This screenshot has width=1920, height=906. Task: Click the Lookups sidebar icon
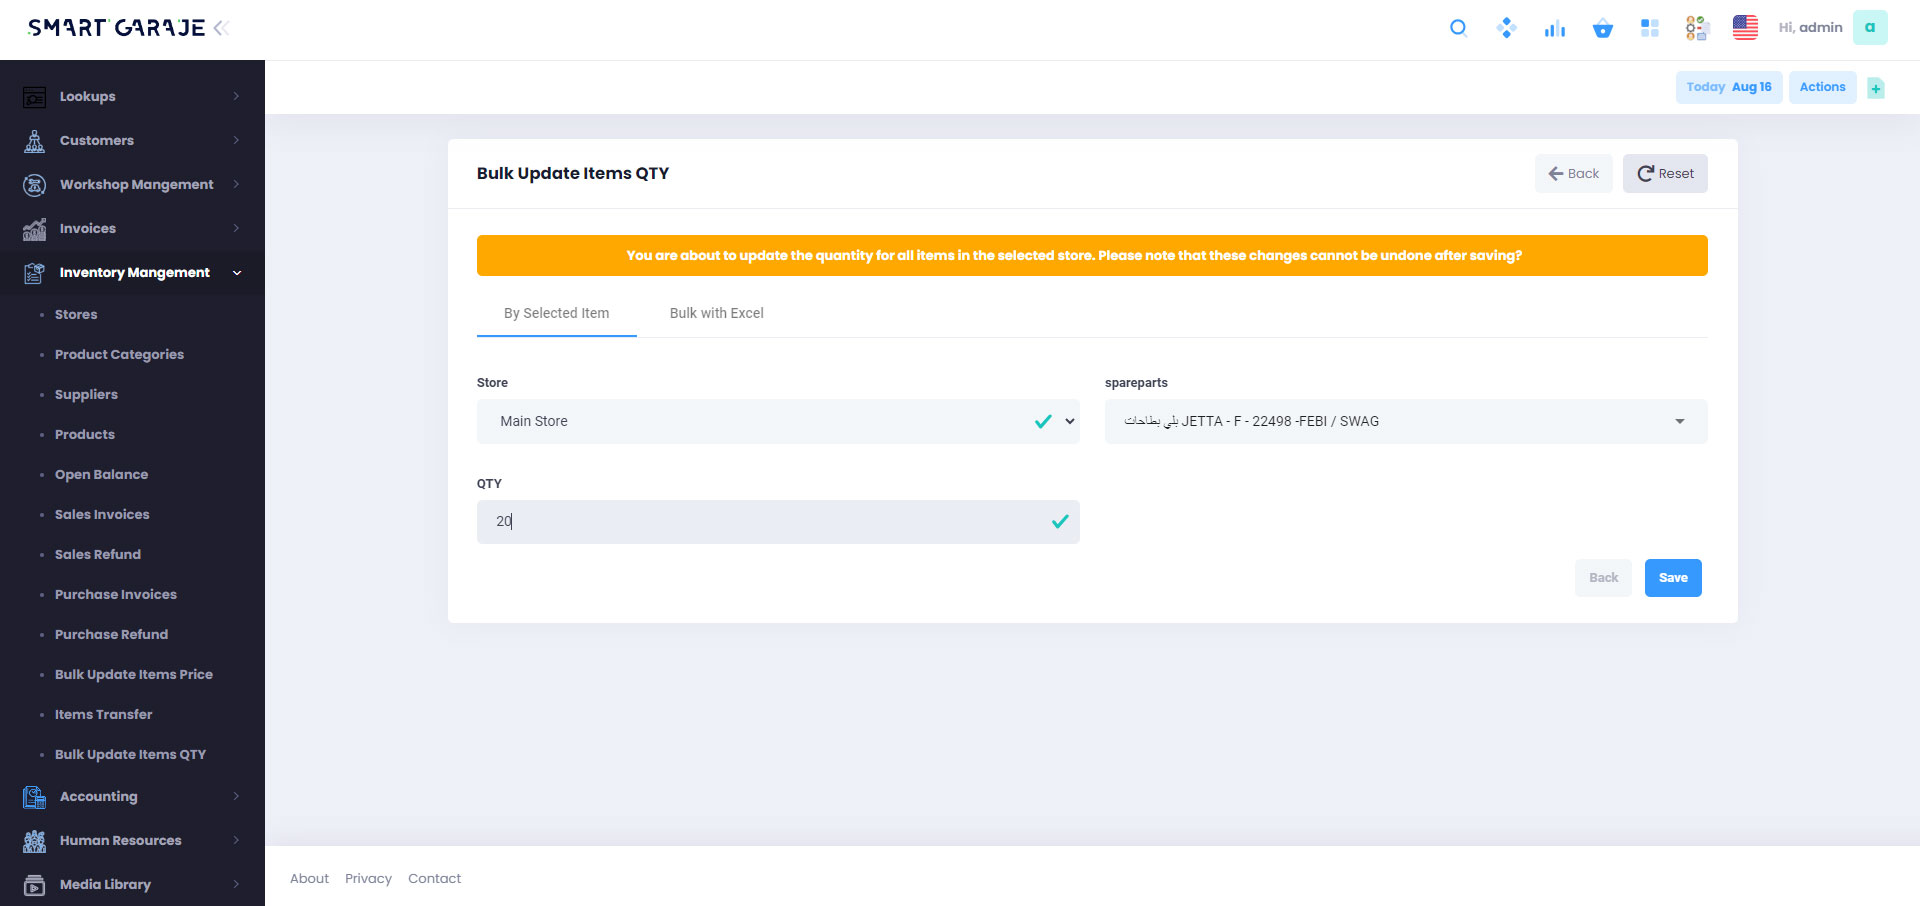(x=34, y=97)
